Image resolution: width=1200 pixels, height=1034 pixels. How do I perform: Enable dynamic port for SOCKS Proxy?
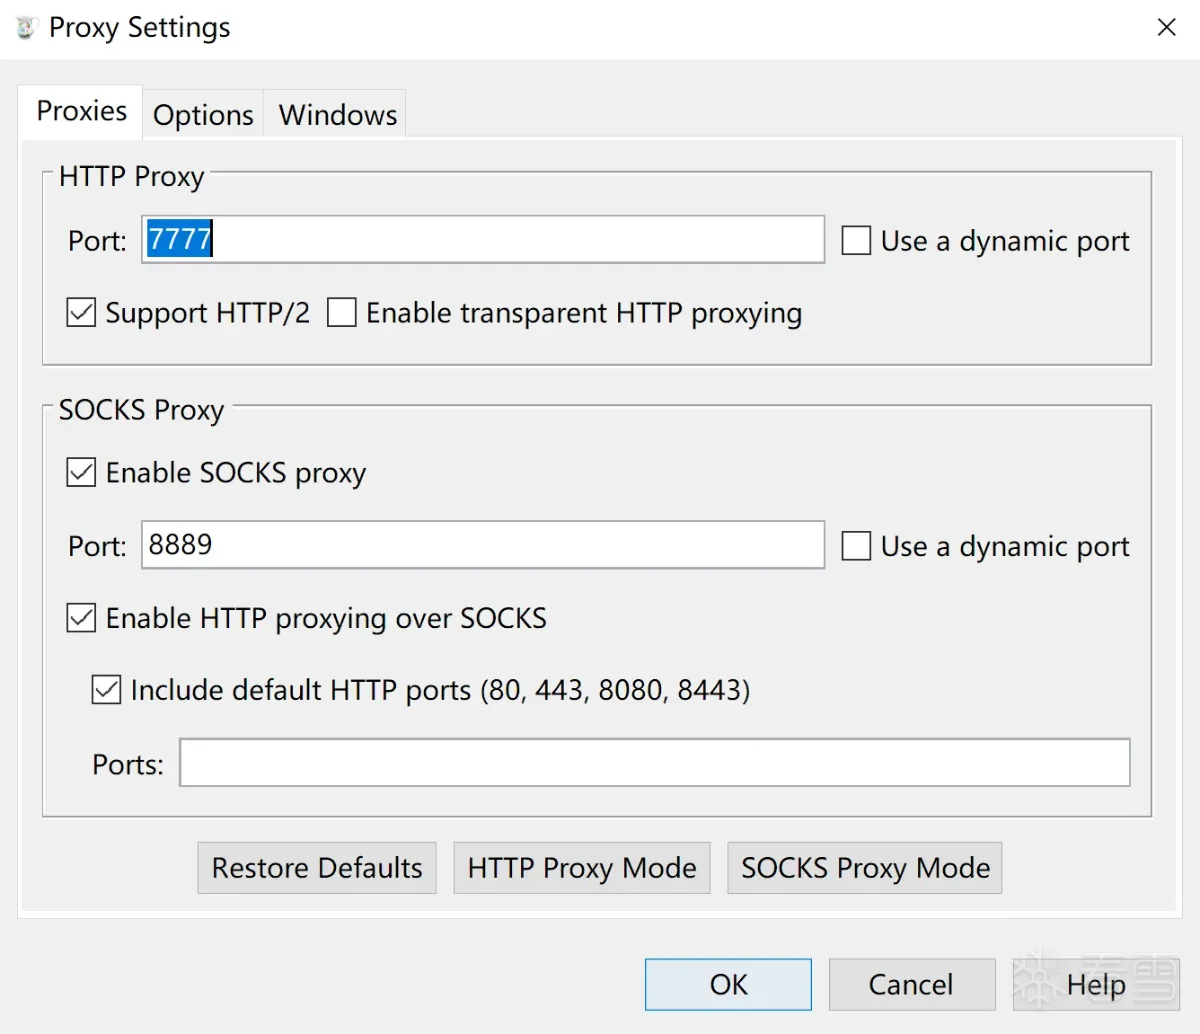[x=856, y=546]
